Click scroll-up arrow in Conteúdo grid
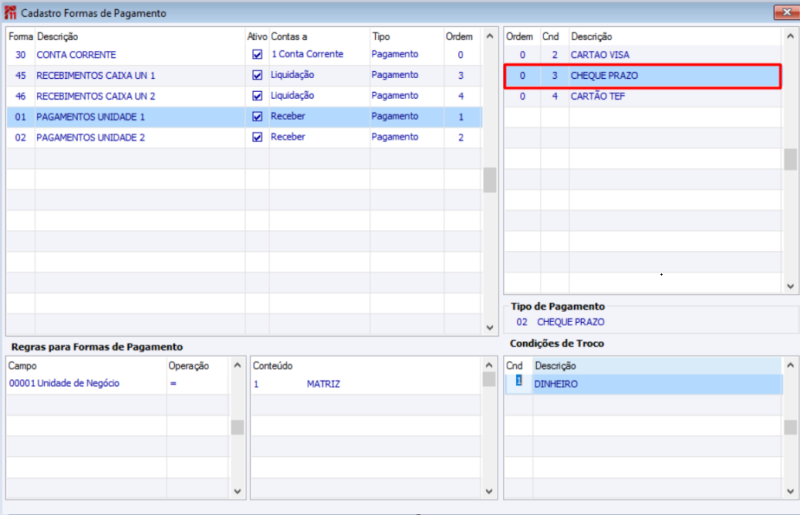 click(489, 365)
